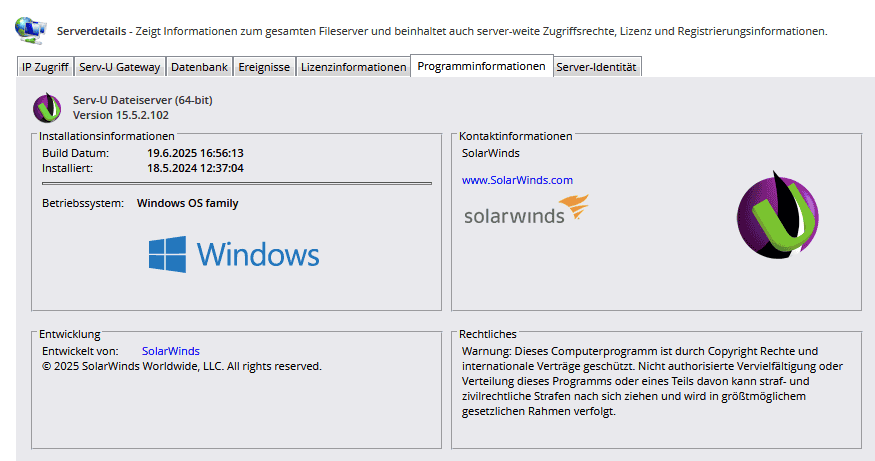
Task: Go to the Lizenzinformationen tab
Action: pos(353,67)
